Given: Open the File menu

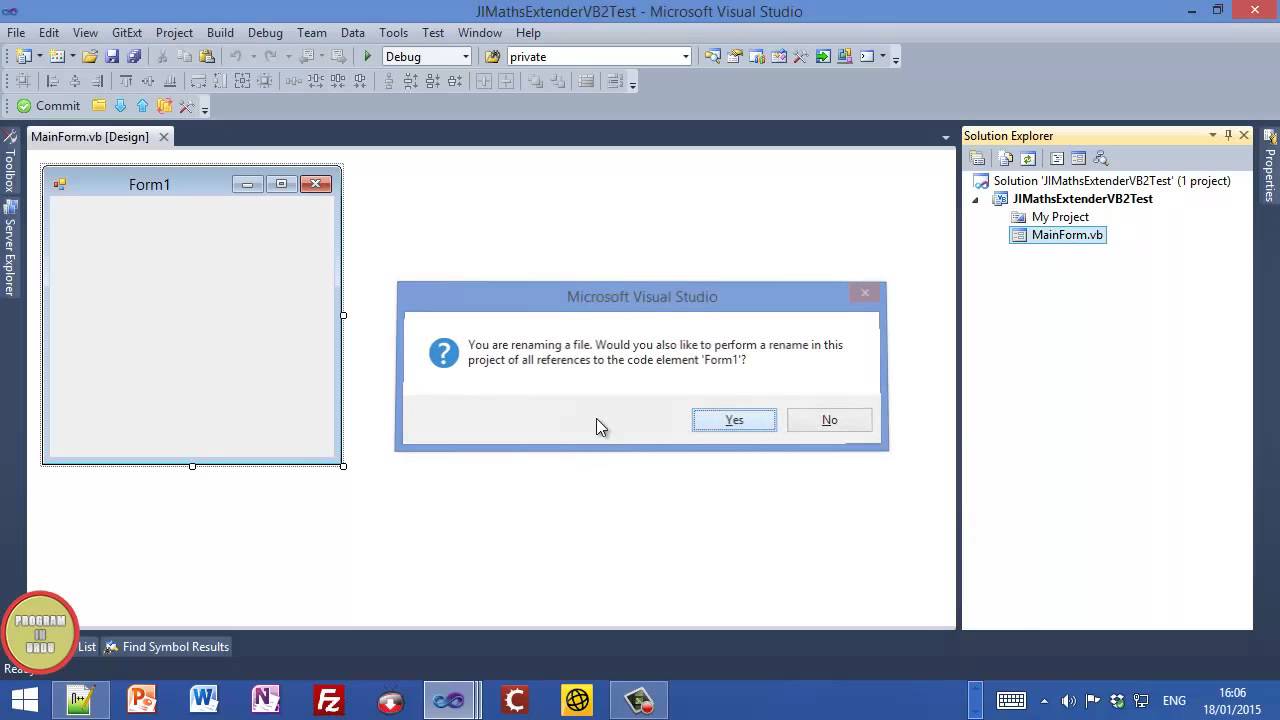Looking at the screenshot, I should point(16,32).
